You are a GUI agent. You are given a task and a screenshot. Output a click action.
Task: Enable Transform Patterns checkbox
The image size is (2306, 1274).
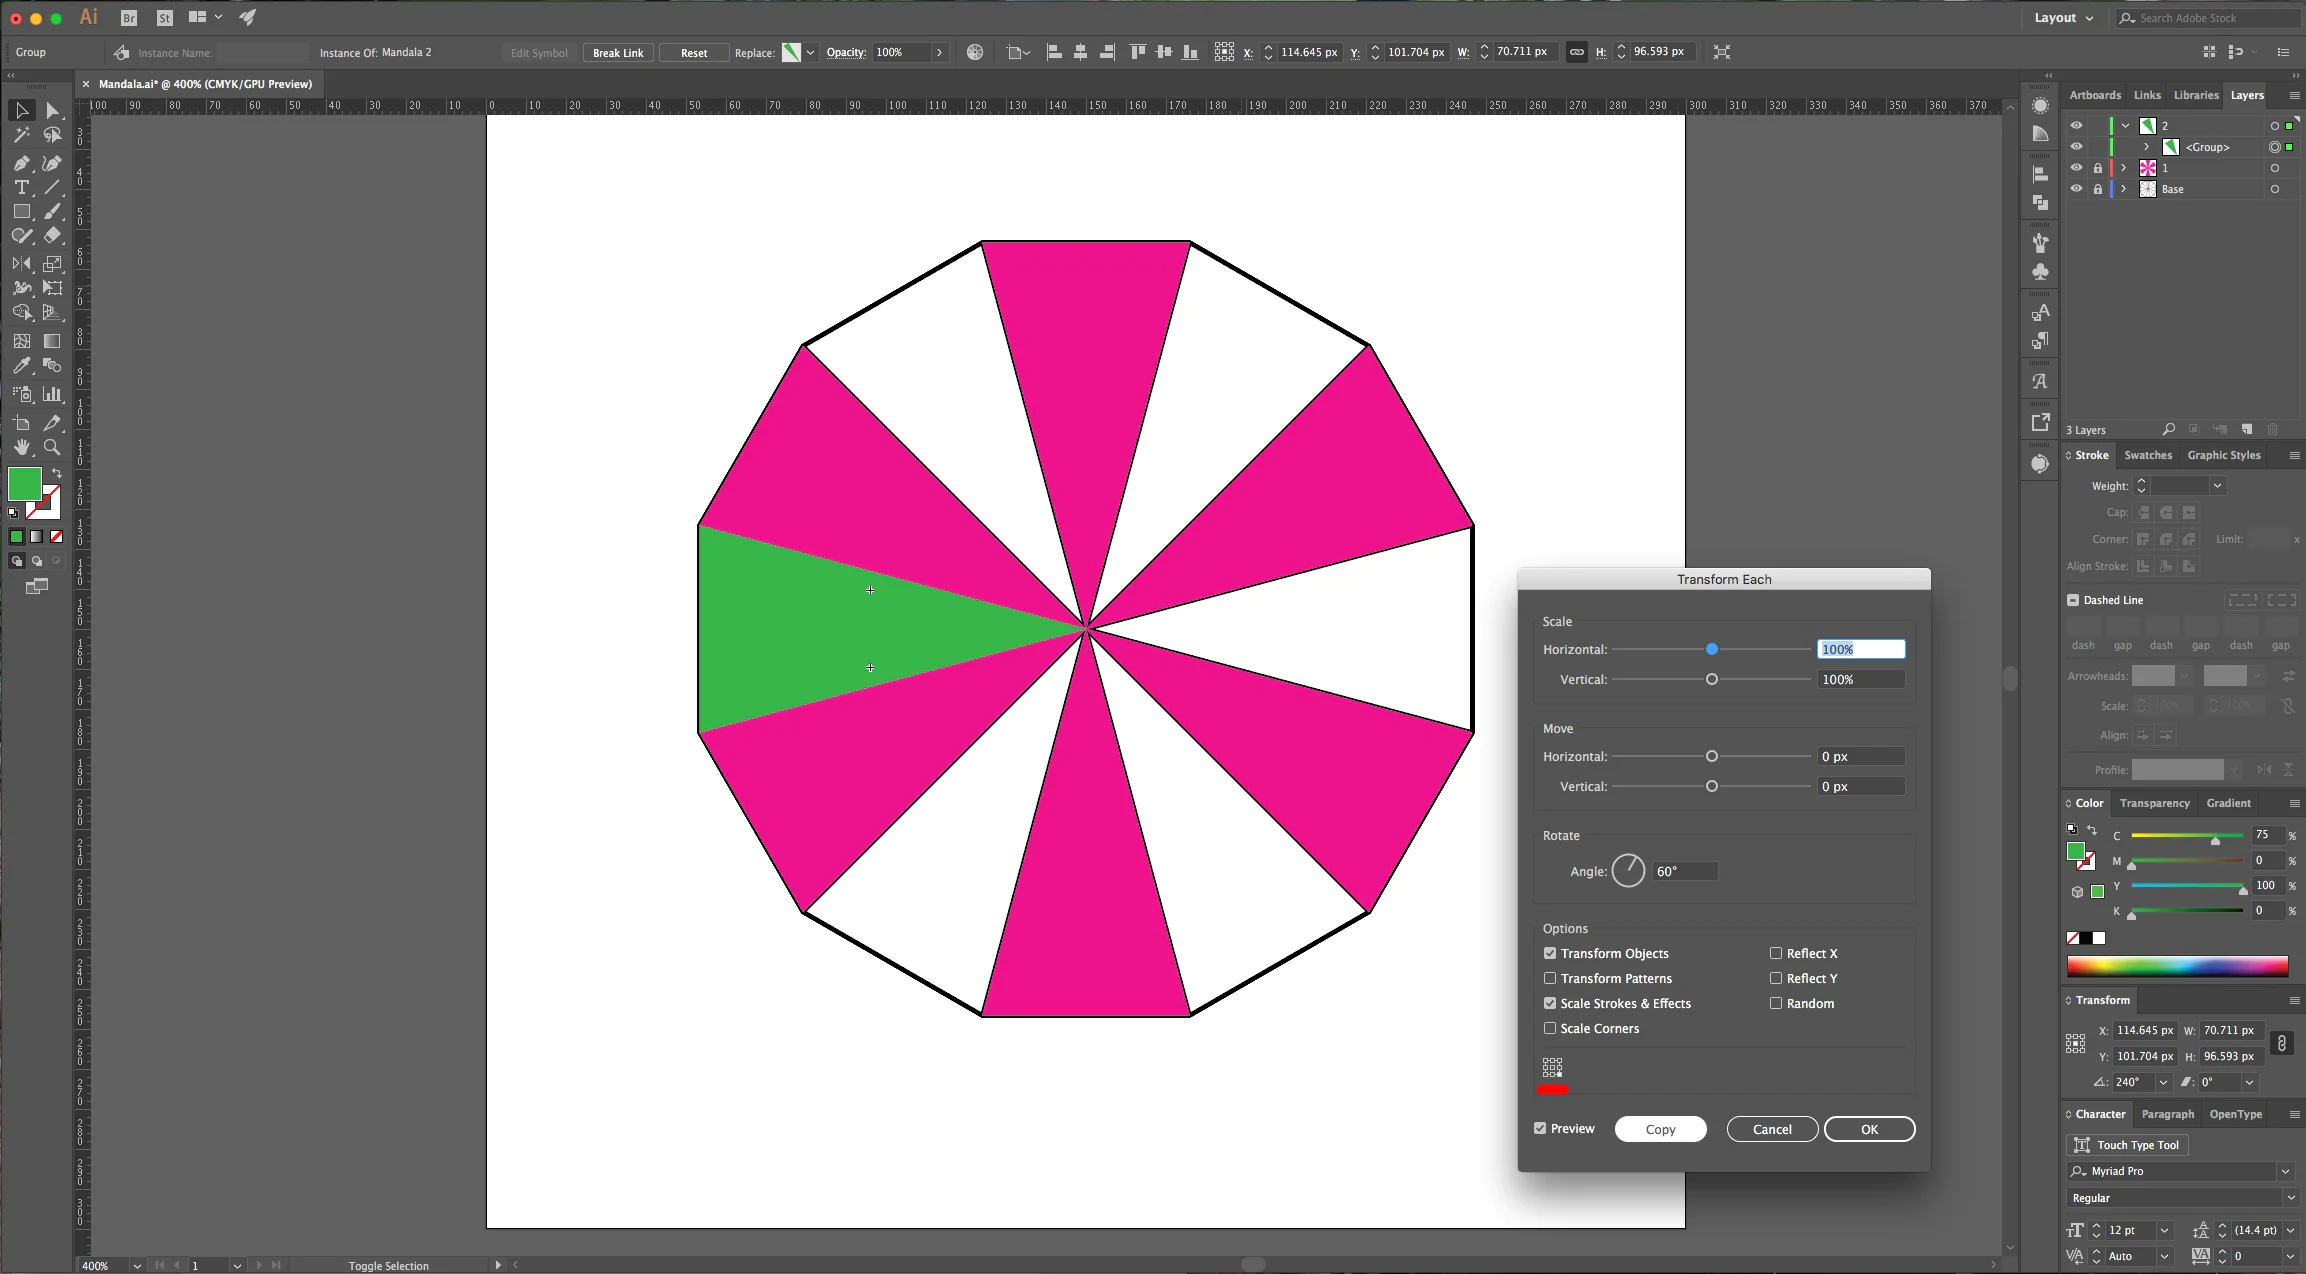coord(1550,978)
